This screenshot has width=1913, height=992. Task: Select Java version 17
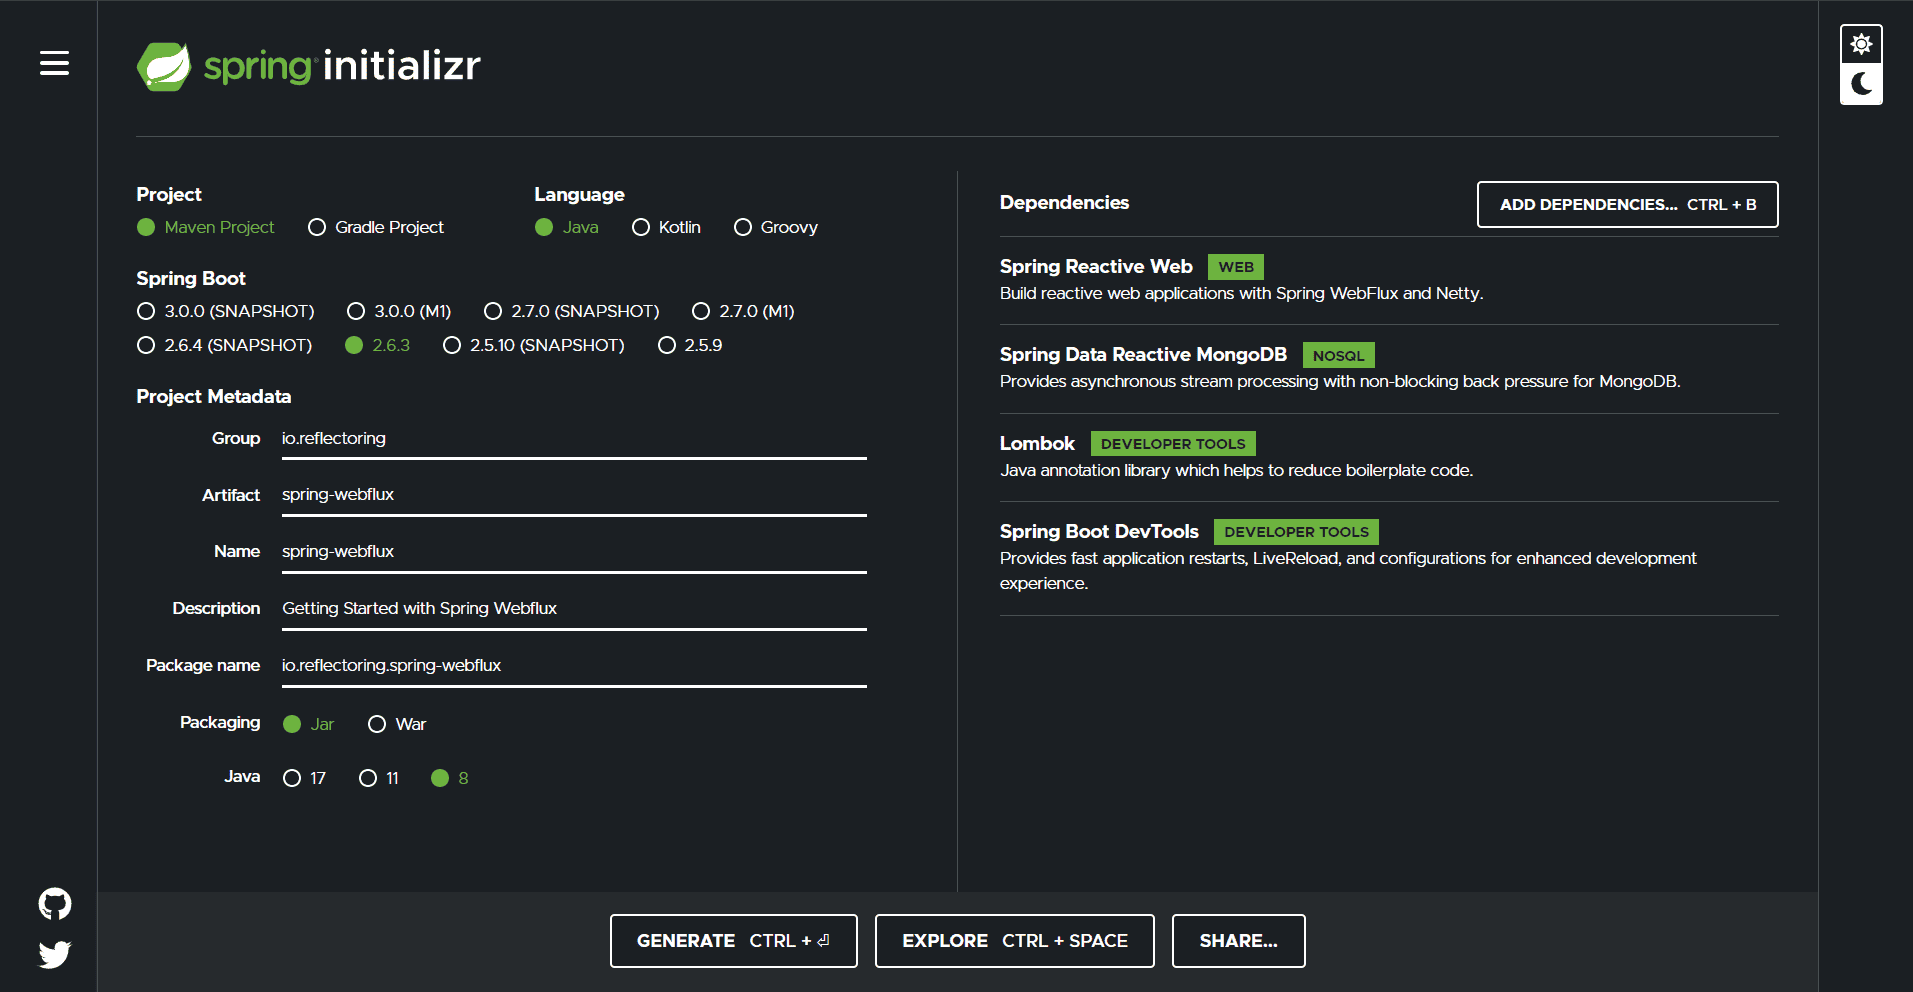tap(292, 777)
